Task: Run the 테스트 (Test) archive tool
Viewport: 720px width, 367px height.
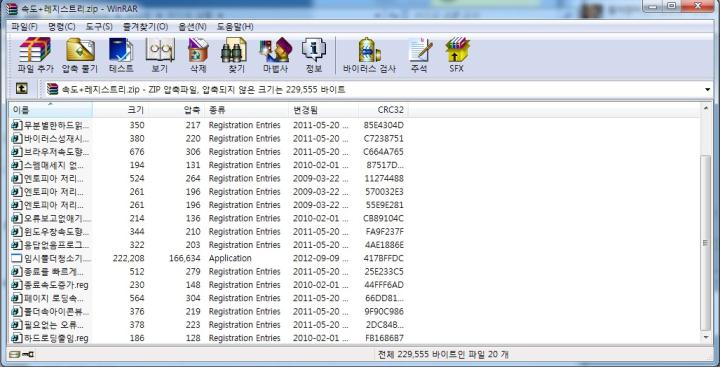Action: (121, 55)
